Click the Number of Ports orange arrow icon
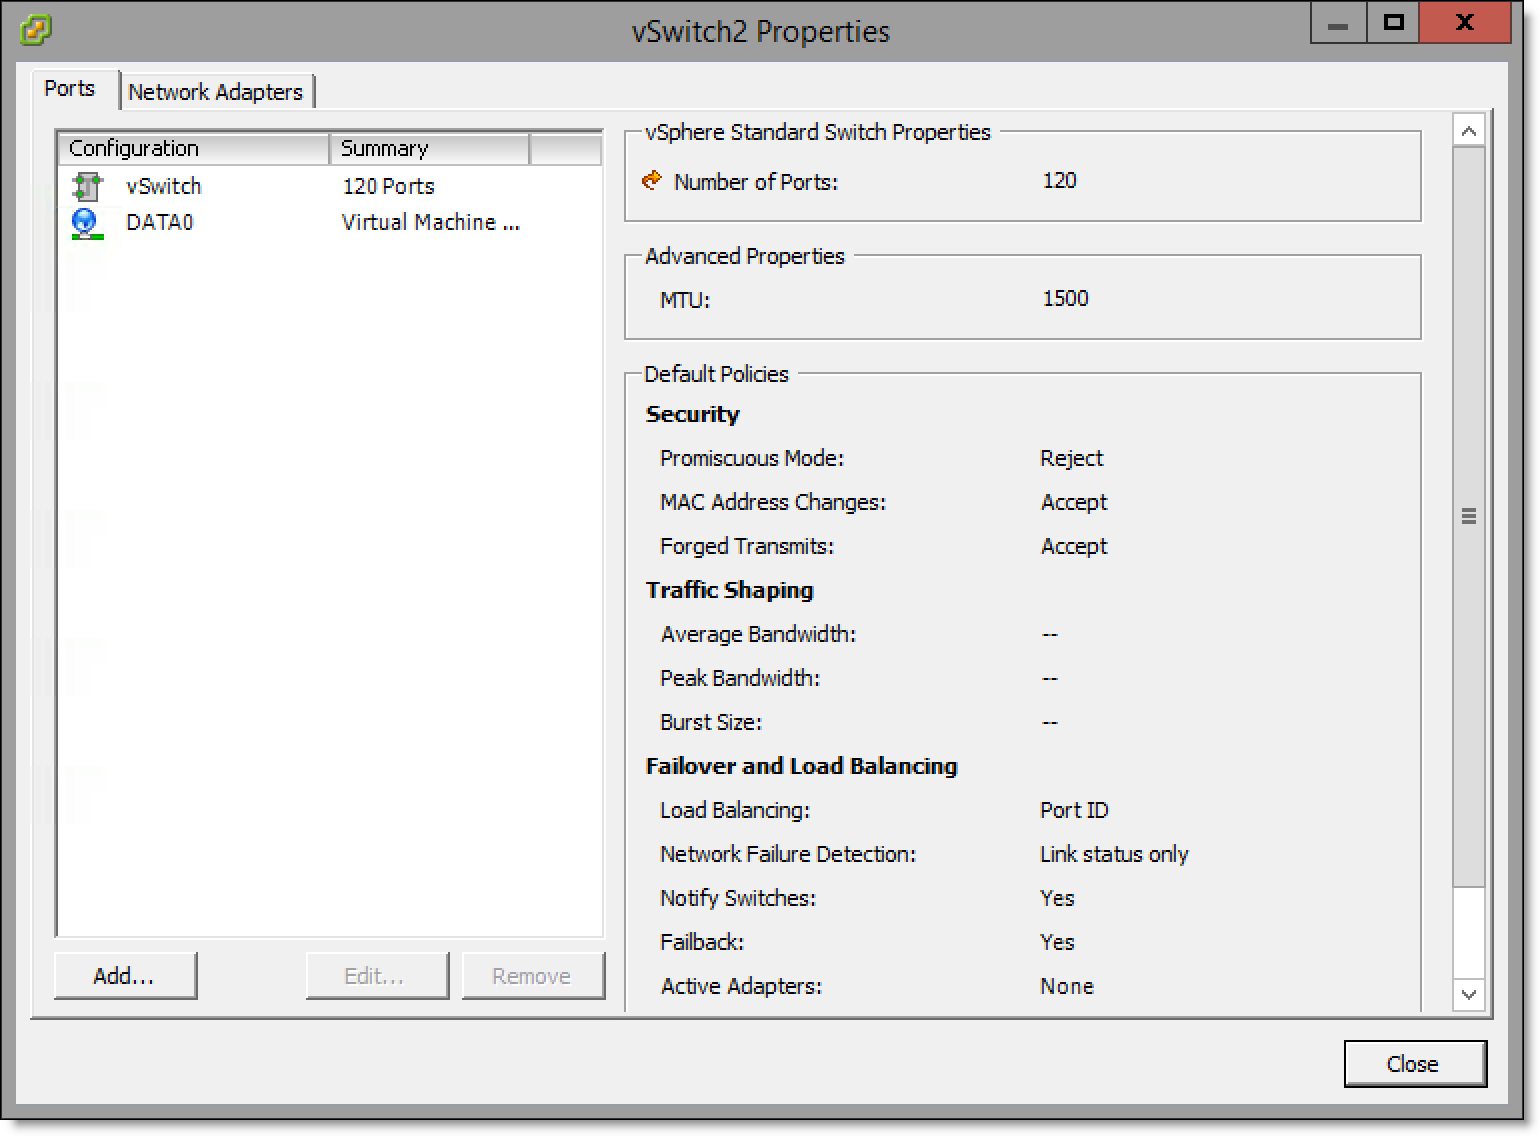 652,181
